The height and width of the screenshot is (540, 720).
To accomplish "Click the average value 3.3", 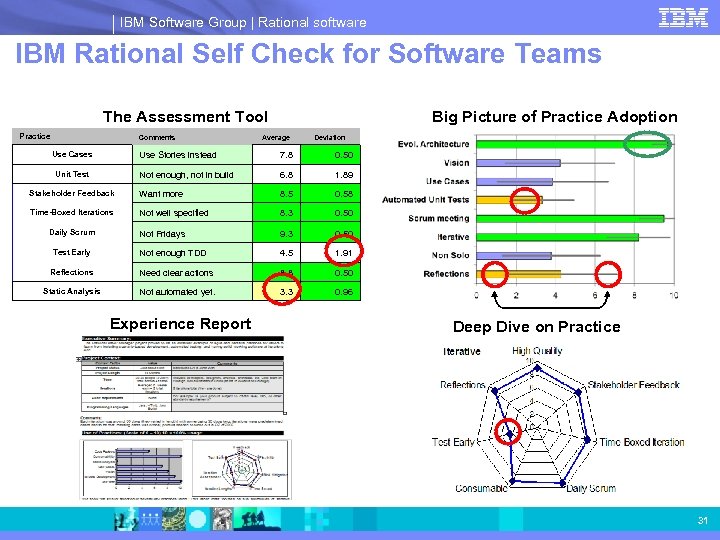I will point(286,292).
